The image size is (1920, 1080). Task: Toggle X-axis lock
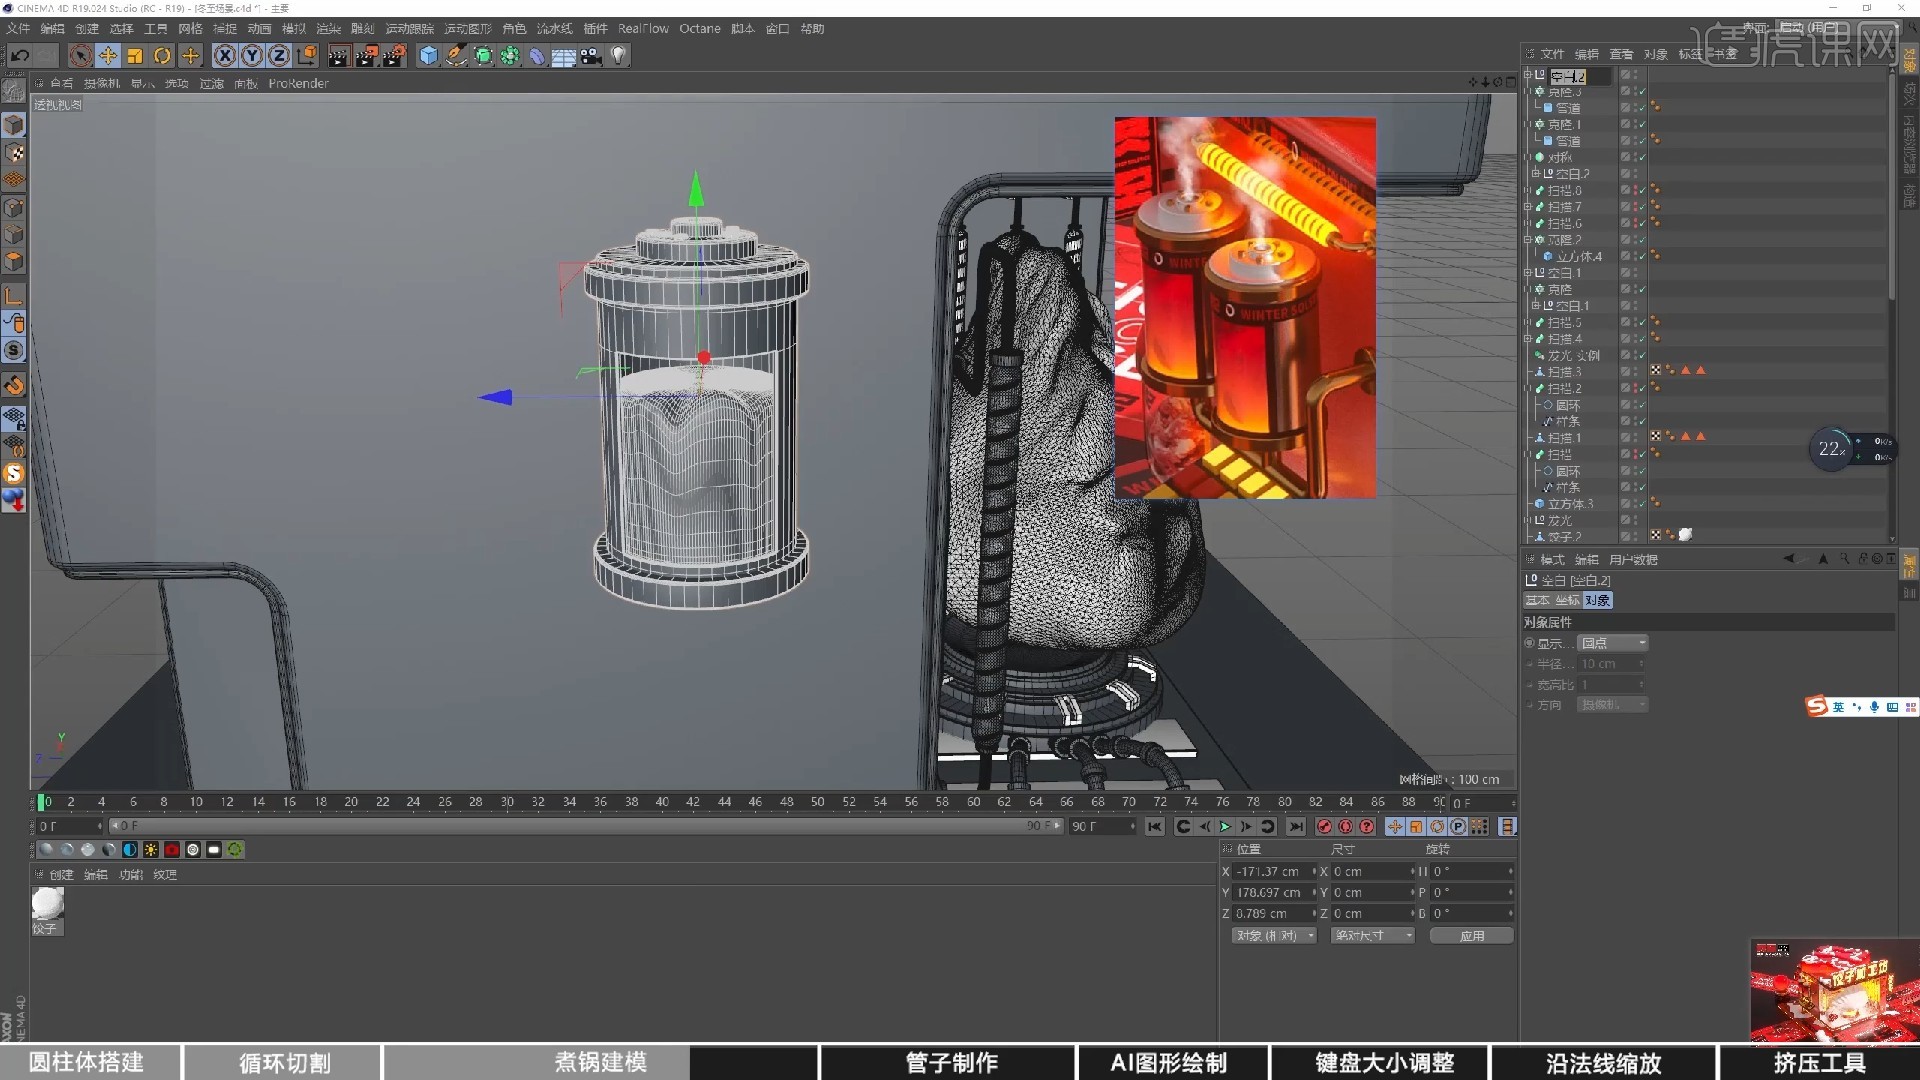(225, 56)
